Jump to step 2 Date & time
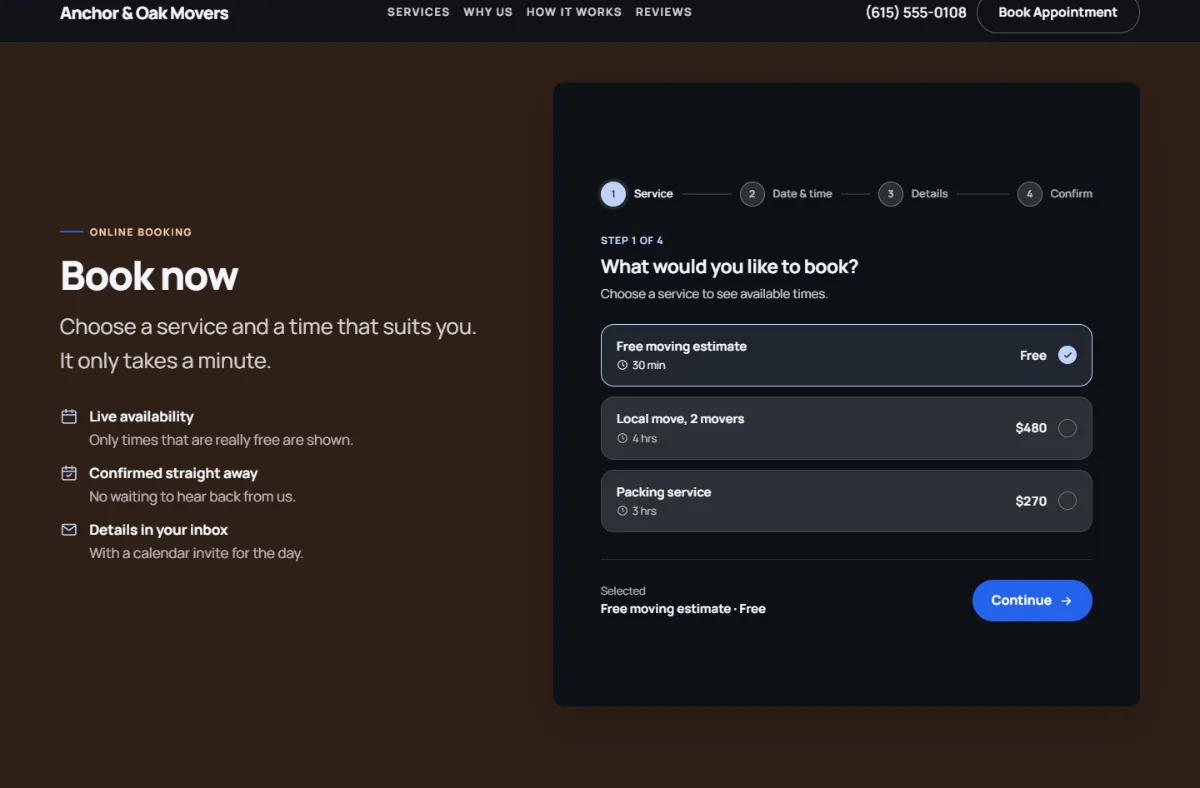This screenshot has height=788, width=1200. [786, 194]
